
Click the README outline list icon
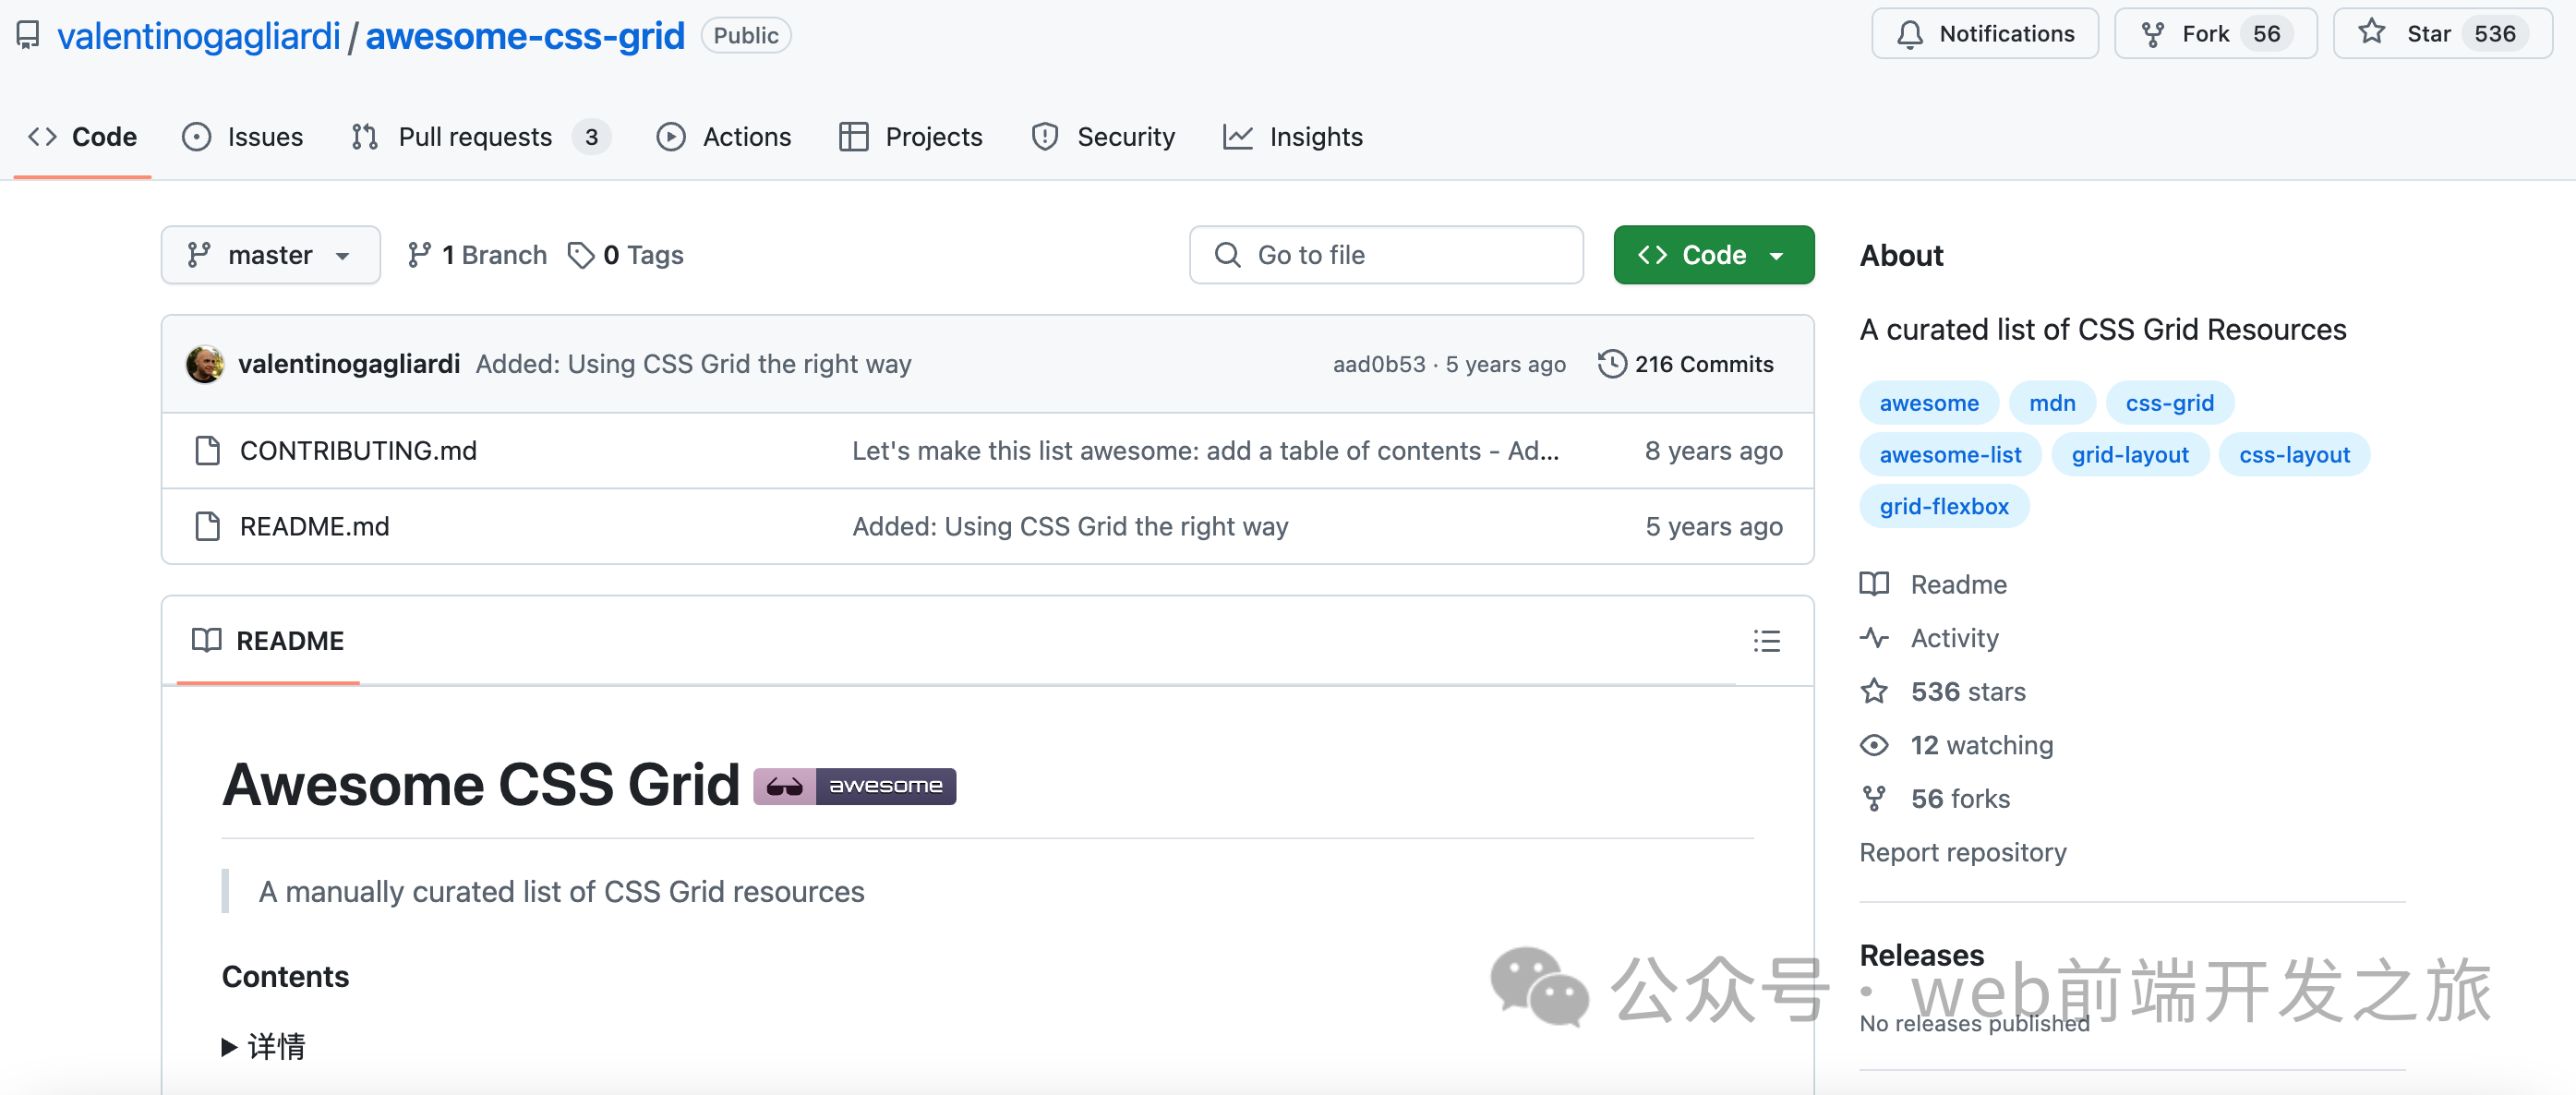point(1766,641)
